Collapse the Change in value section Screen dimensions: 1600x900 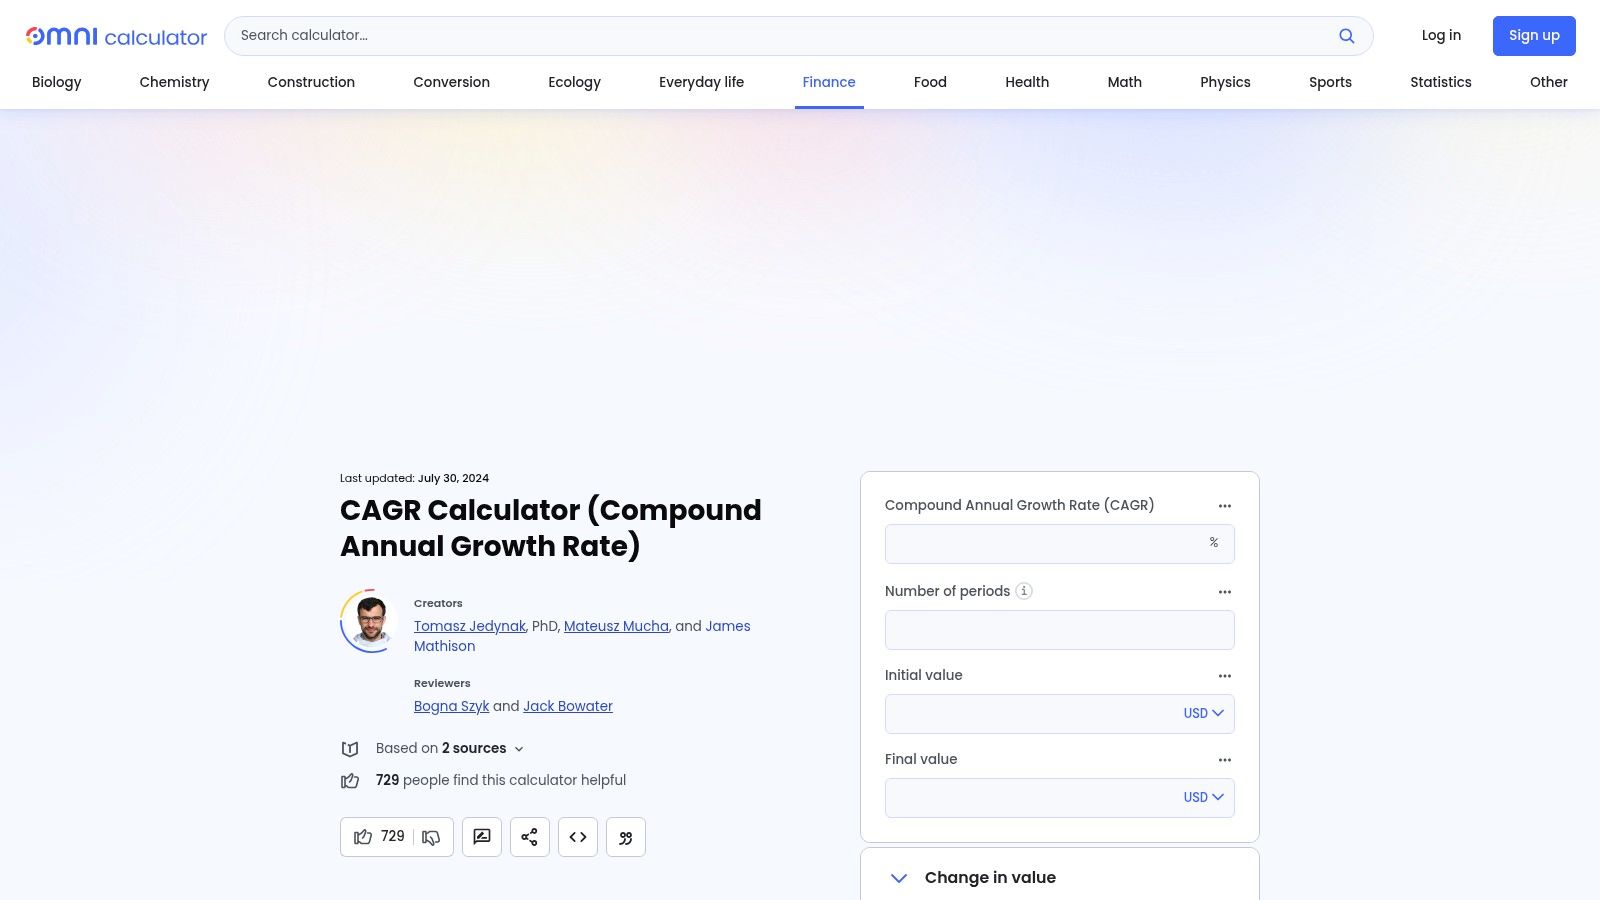point(898,878)
